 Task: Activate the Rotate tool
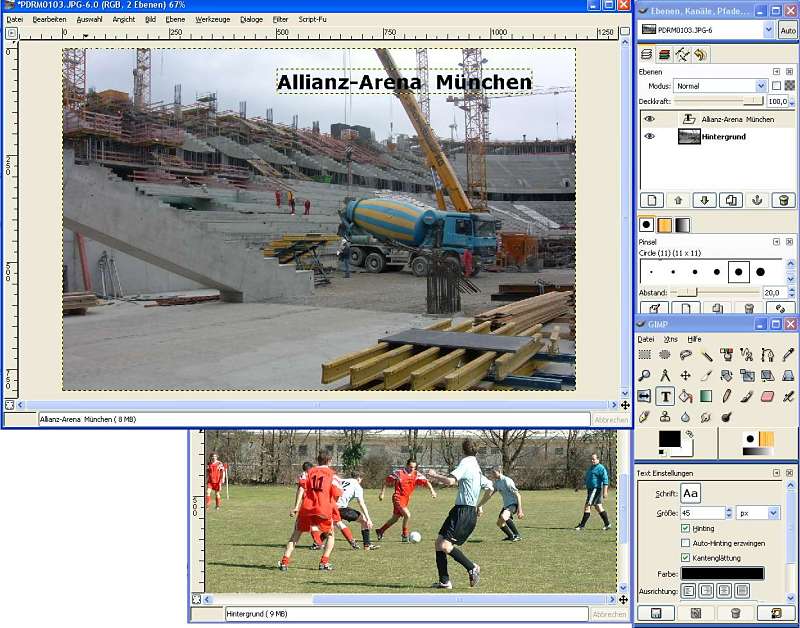coord(727,375)
